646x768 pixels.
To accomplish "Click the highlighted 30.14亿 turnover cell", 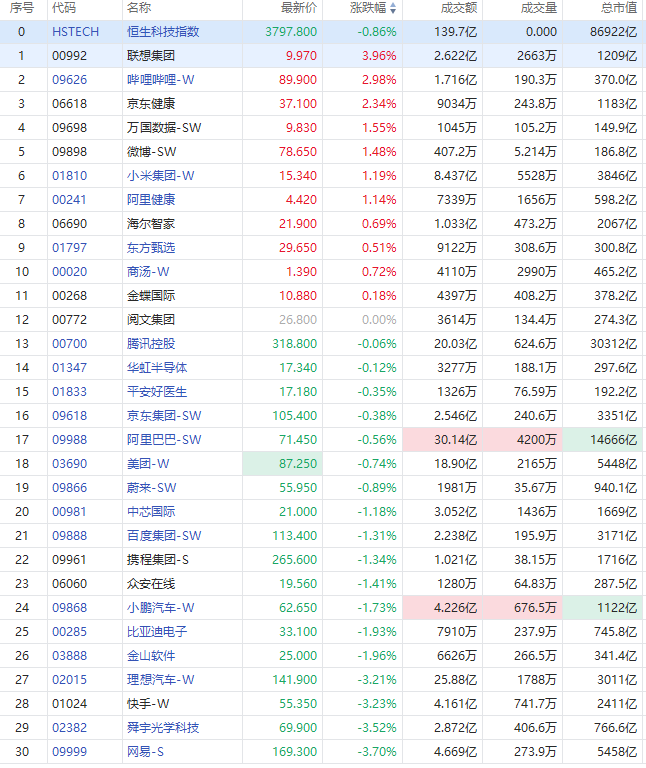I will [x=443, y=440].
